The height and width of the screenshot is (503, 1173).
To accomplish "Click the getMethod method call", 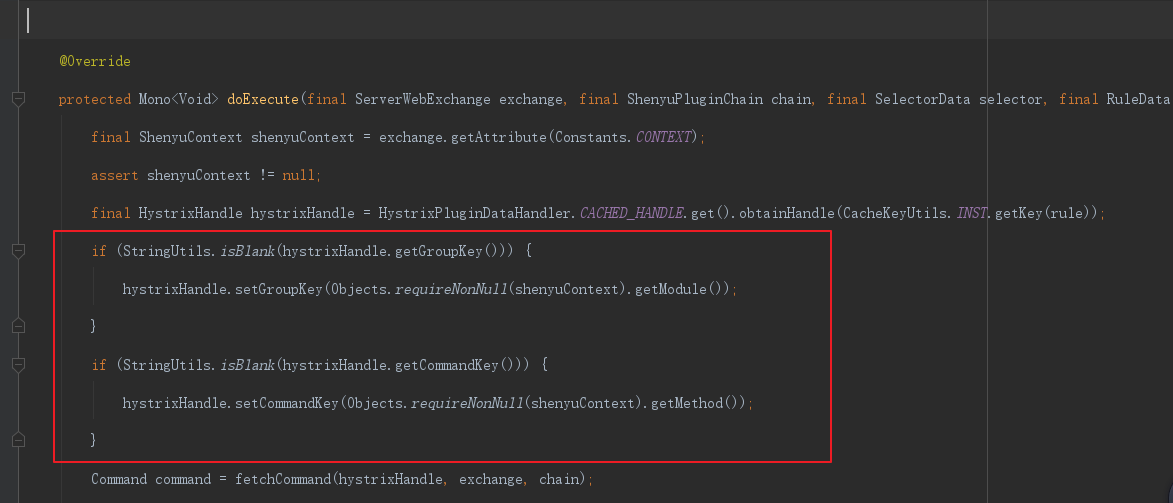I will pyautogui.click(x=687, y=403).
